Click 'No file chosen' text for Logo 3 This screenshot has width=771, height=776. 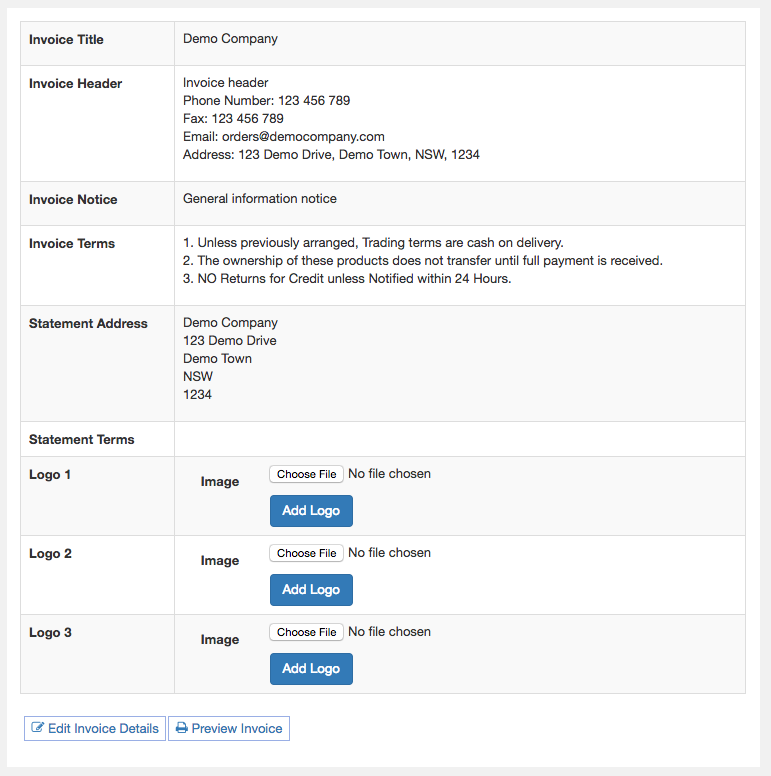389,632
